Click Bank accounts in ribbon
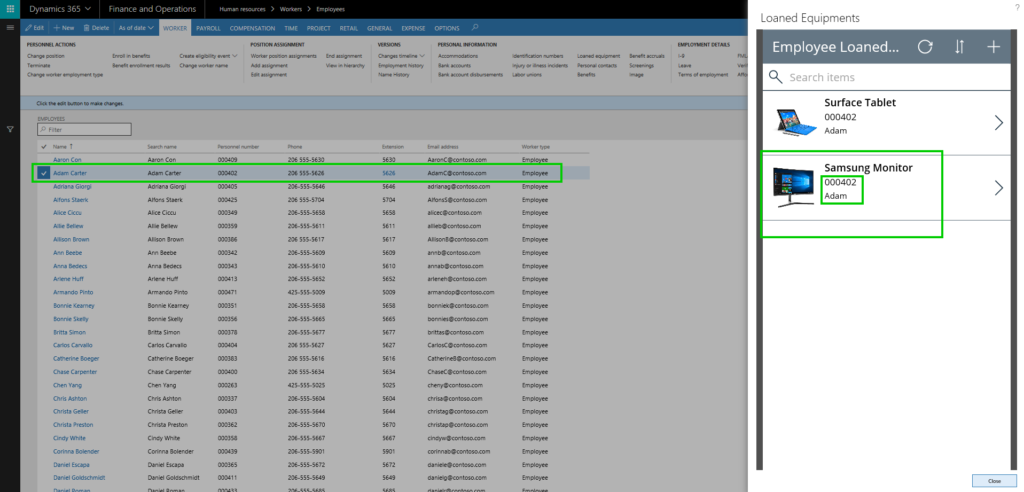1024x492 pixels. tap(455, 65)
